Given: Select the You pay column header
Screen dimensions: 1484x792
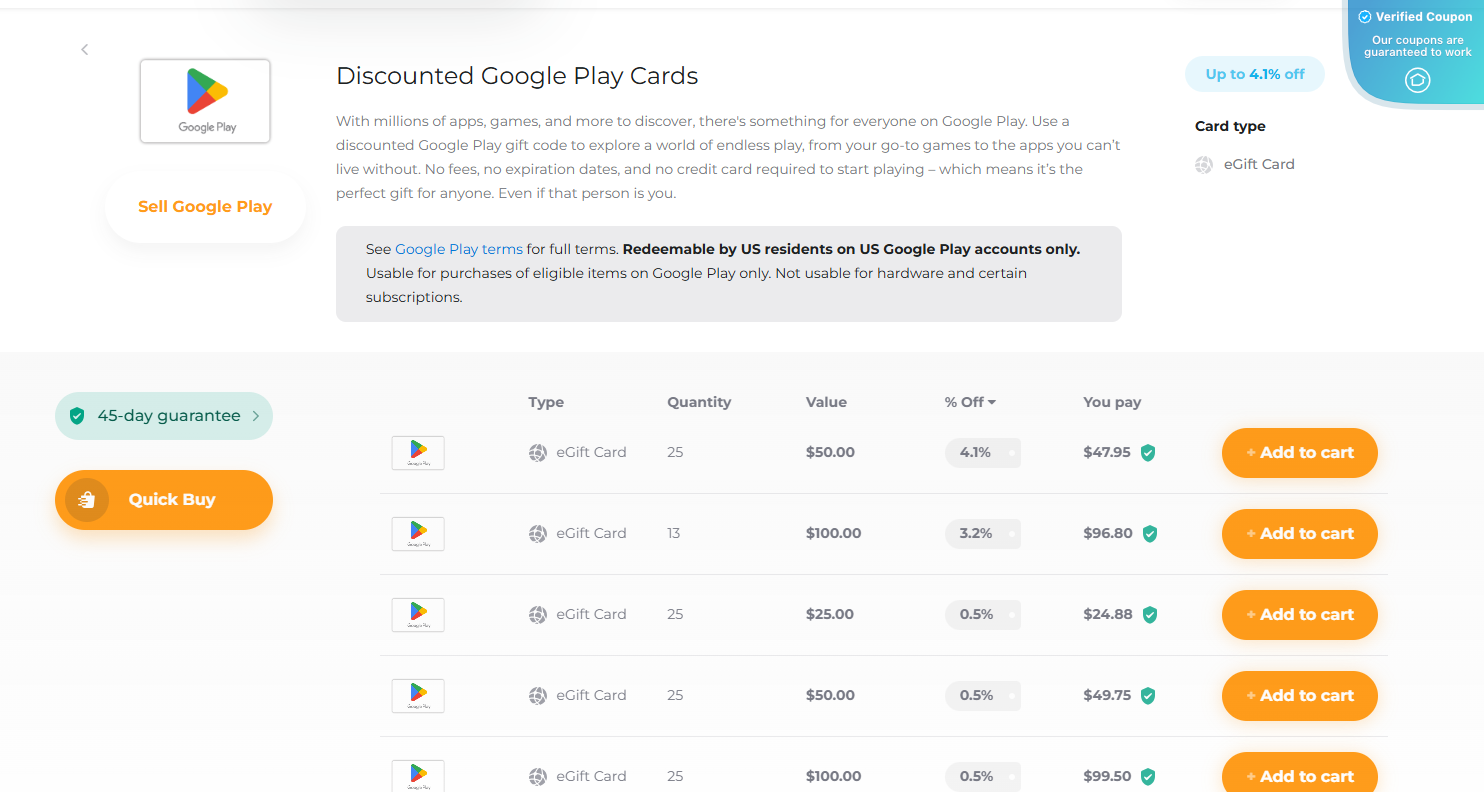Looking at the screenshot, I should coord(1111,401).
